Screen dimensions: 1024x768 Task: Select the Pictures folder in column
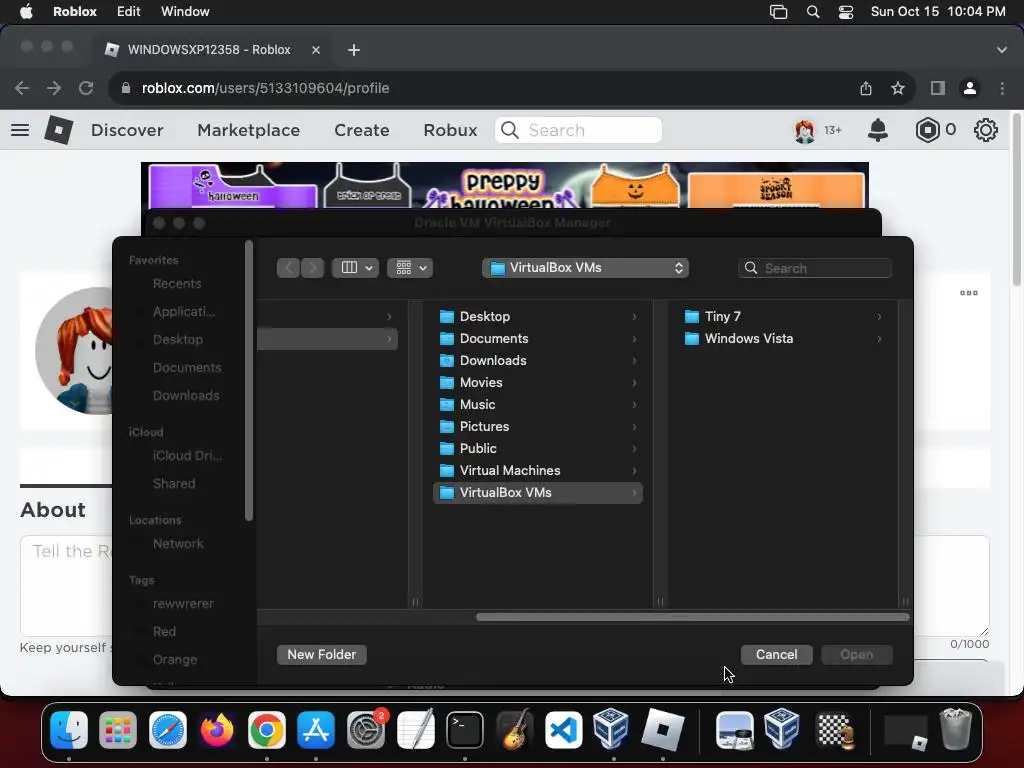click(x=537, y=426)
